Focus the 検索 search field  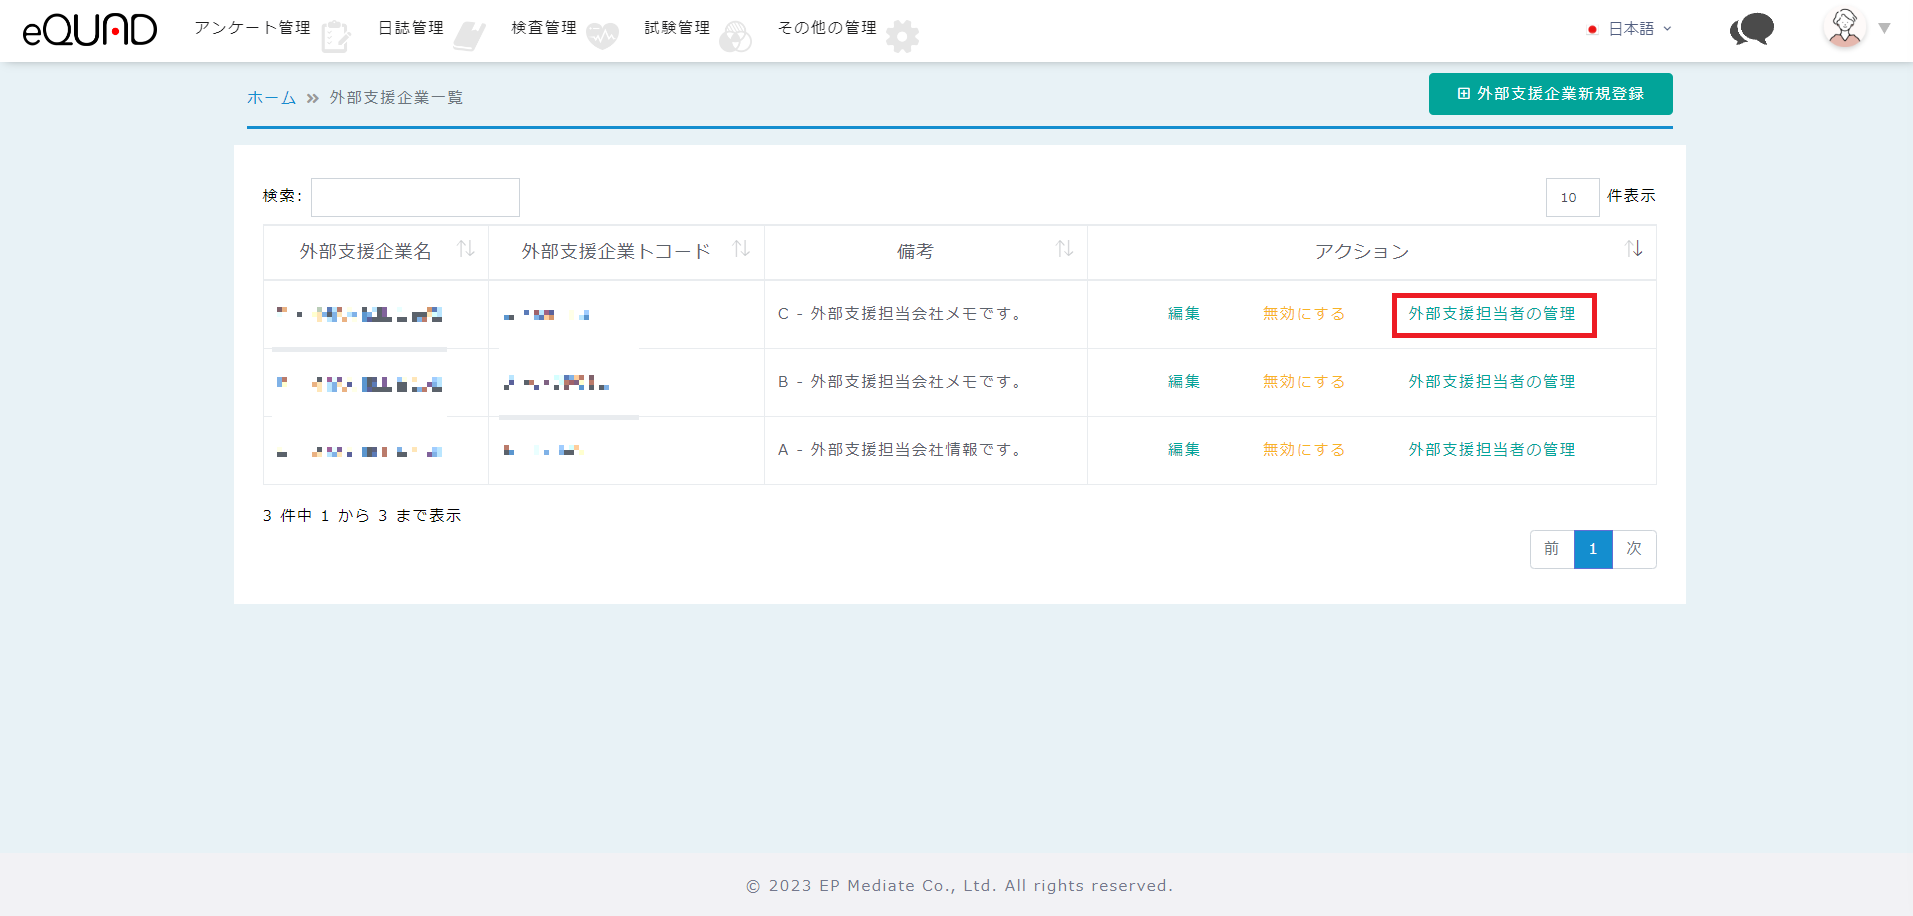coord(415,197)
